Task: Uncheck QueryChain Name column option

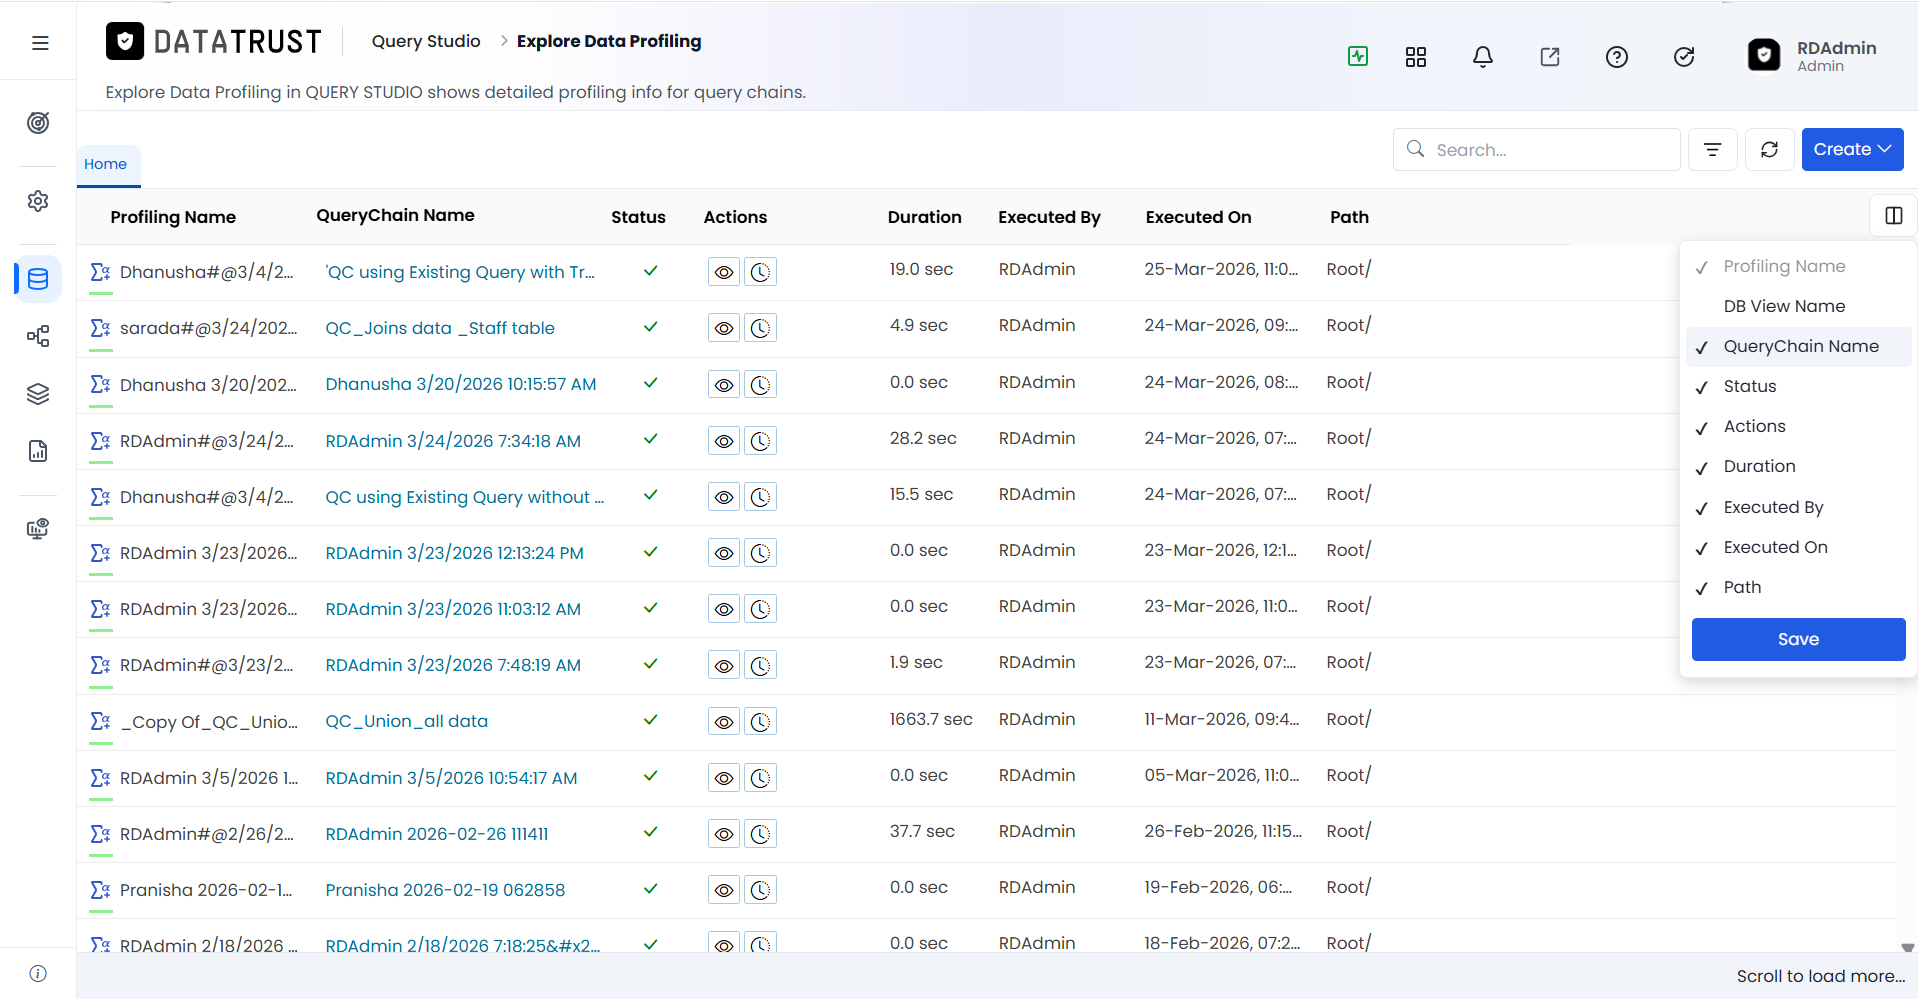Action: (x=1799, y=347)
